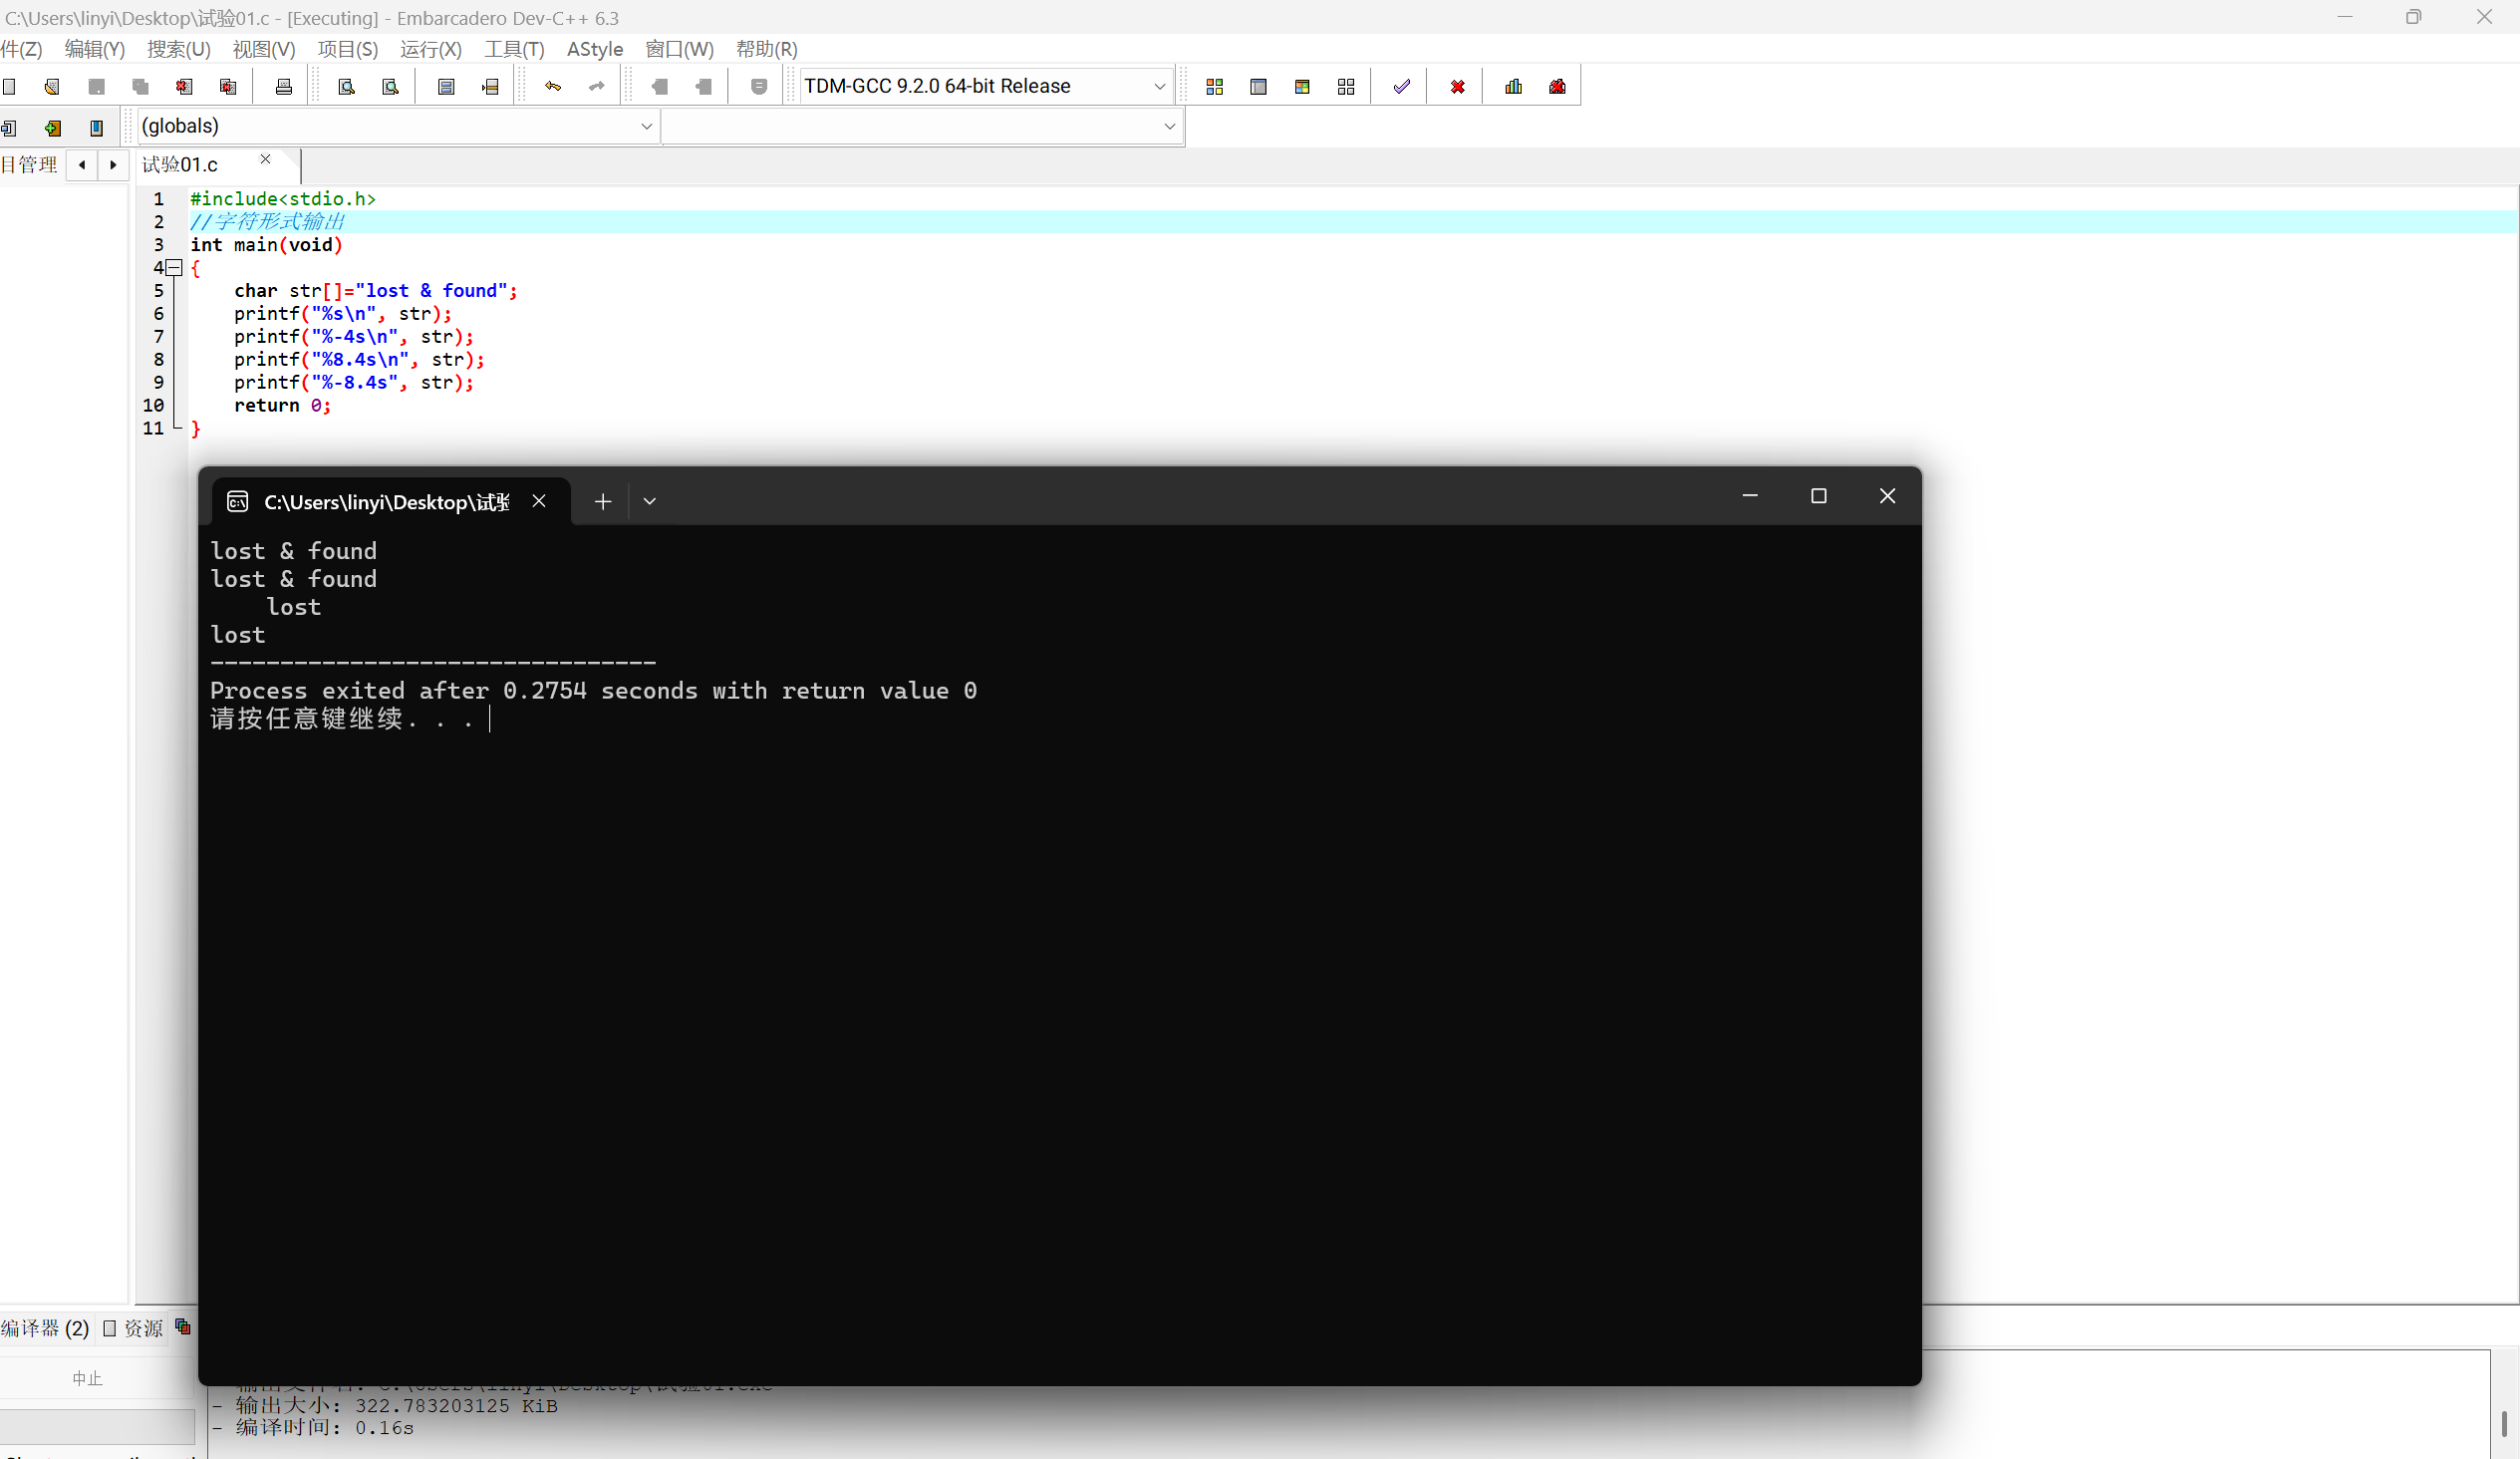2520x1459 pixels.
Task: Open the TDM-GCC compiler set dropdown
Action: click(1159, 87)
